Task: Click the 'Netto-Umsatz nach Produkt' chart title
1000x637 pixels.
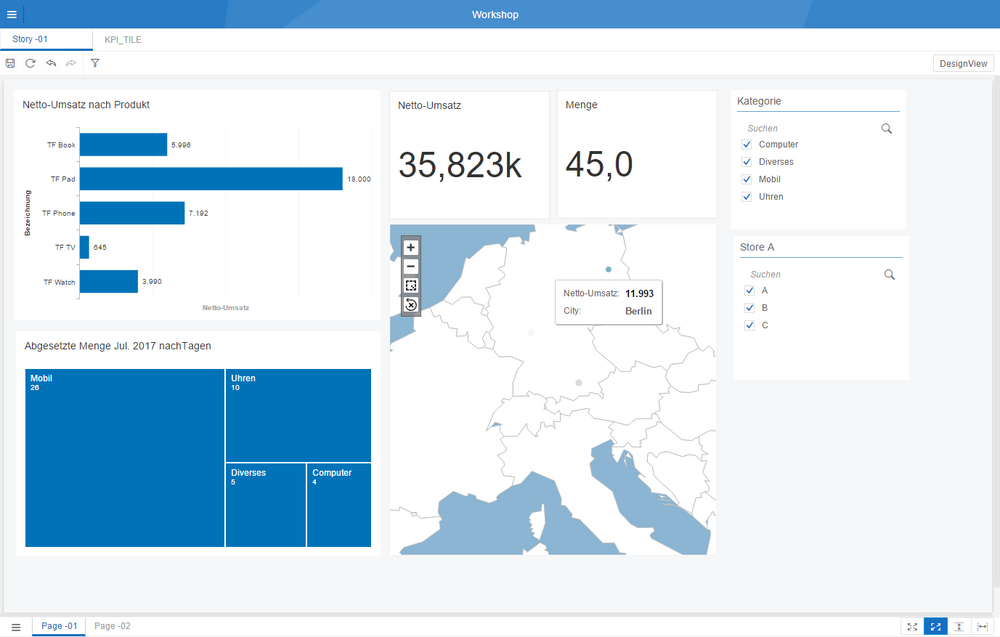Action: pos(86,105)
